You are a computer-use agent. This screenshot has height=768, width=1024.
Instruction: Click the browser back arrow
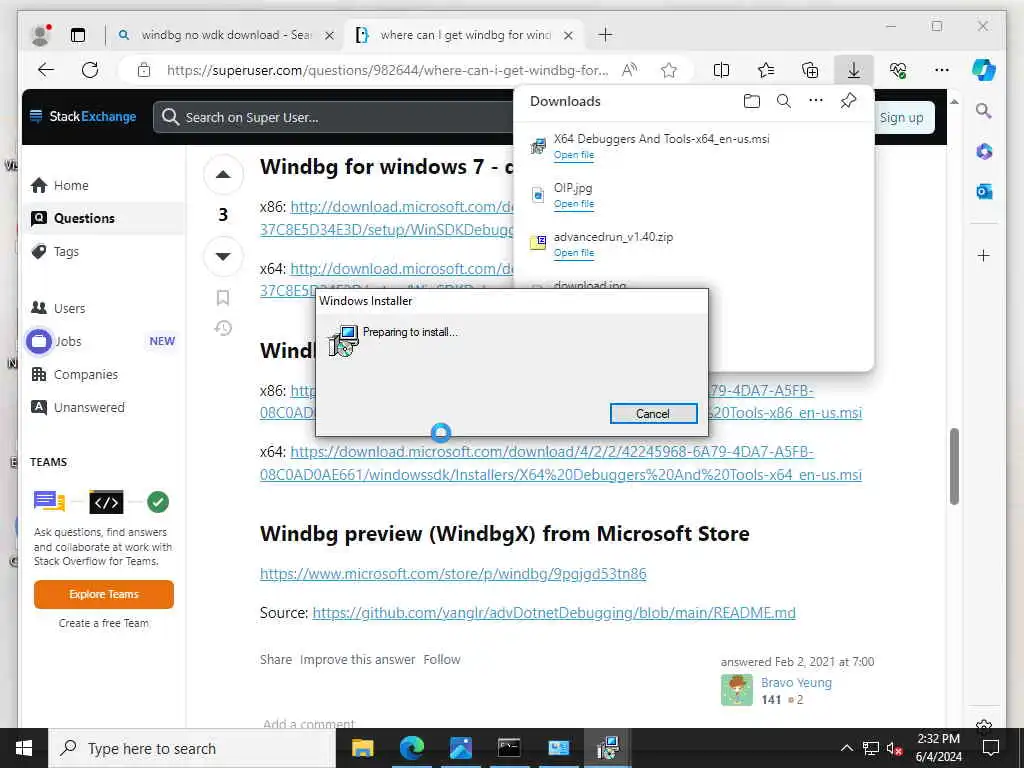tap(46, 70)
